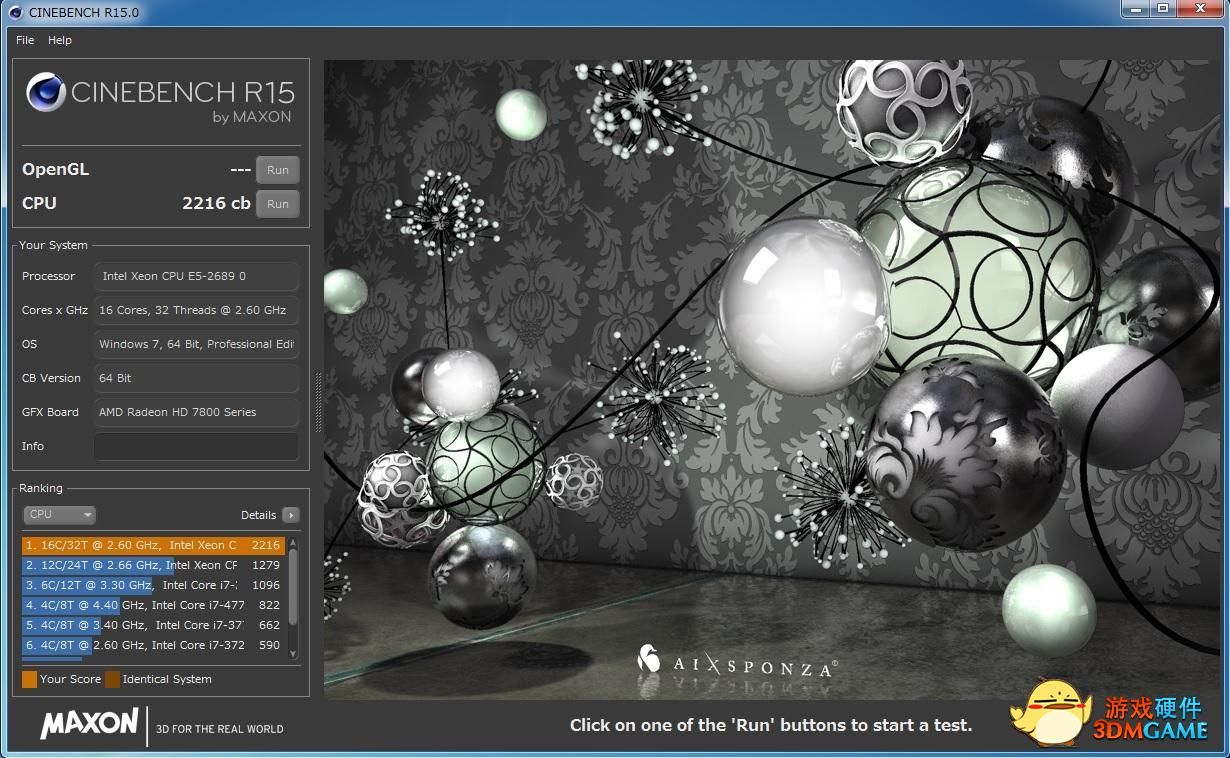
Task: Click the ranking list vertical scrollbar
Action: click(x=293, y=598)
